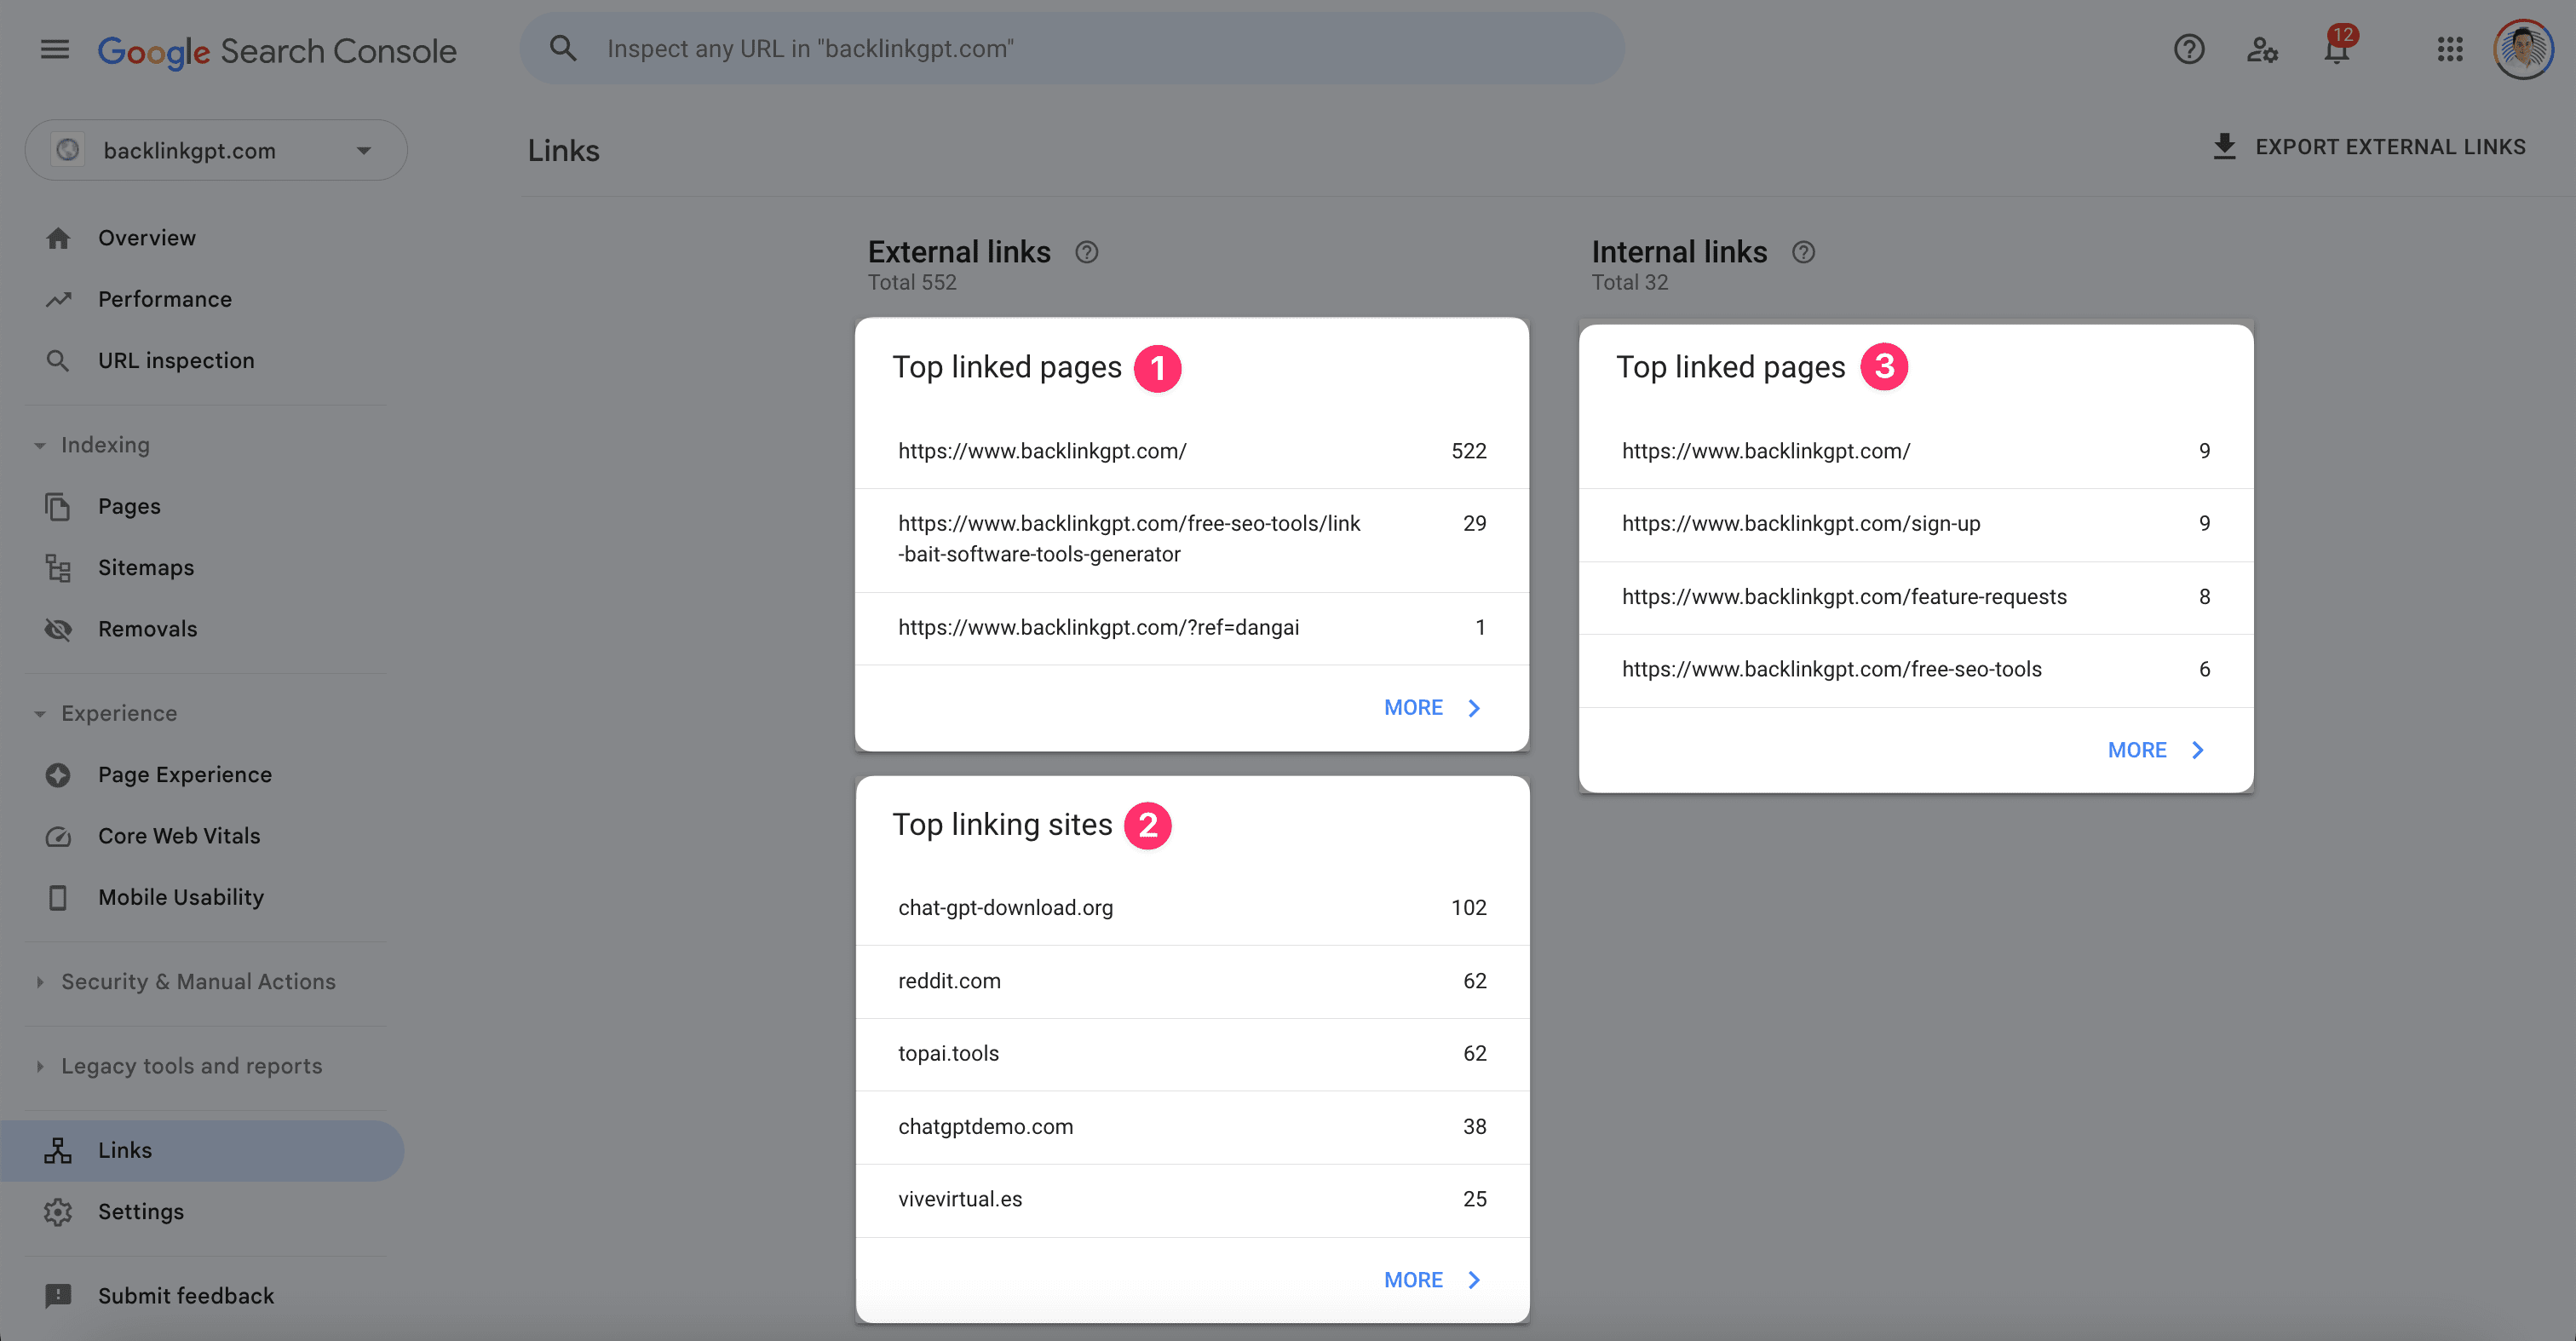Open reddit.com linking site row
This screenshot has height=1341, width=2576.
click(x=1192, y=981)
